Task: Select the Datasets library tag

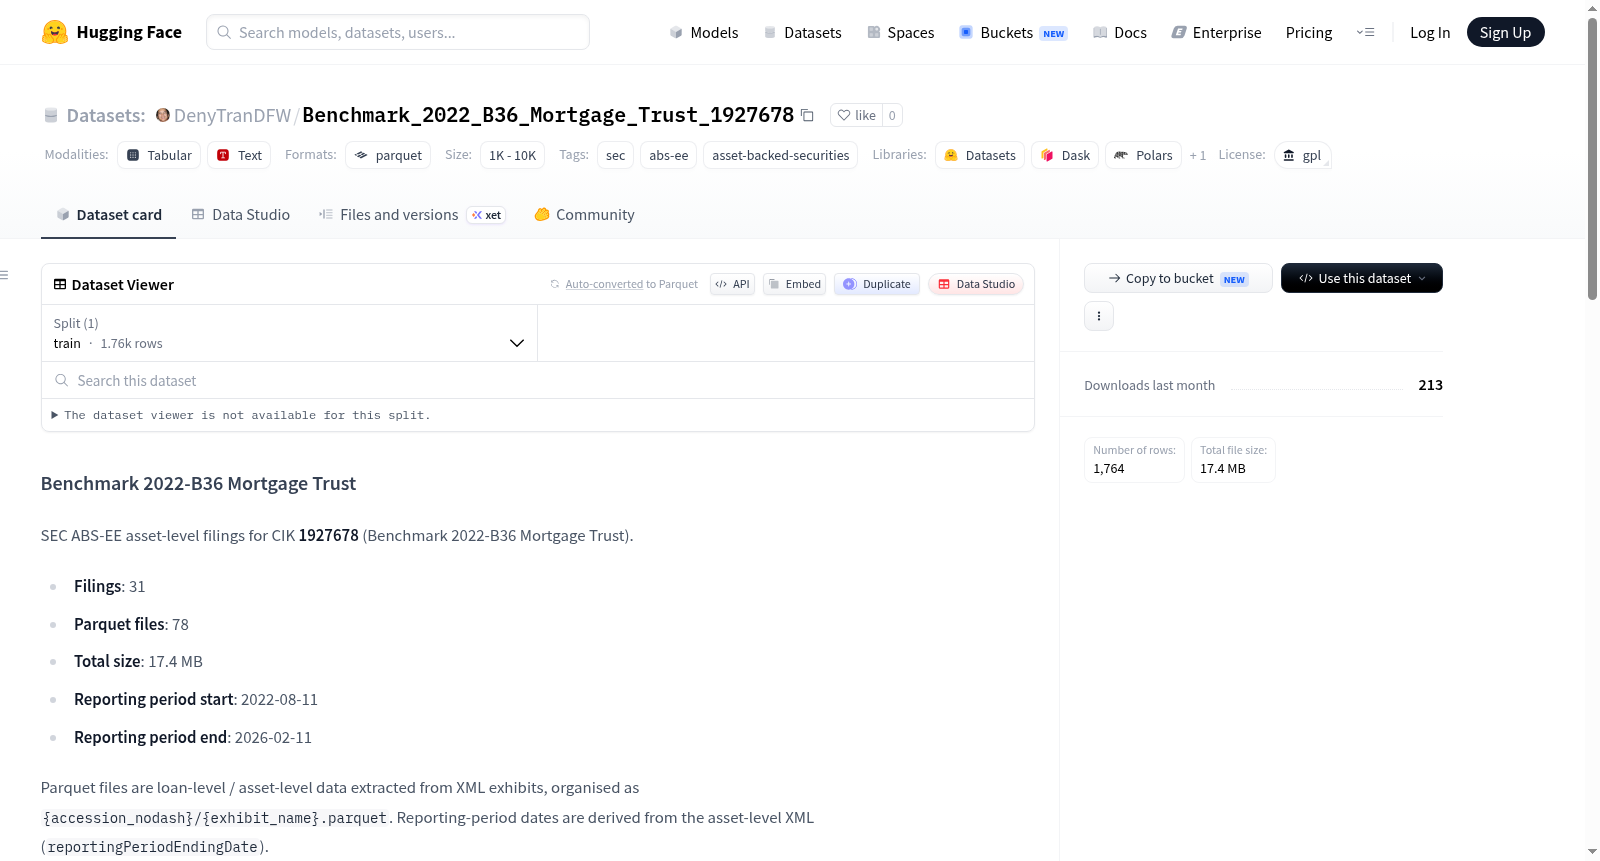Action: (980, 155)
